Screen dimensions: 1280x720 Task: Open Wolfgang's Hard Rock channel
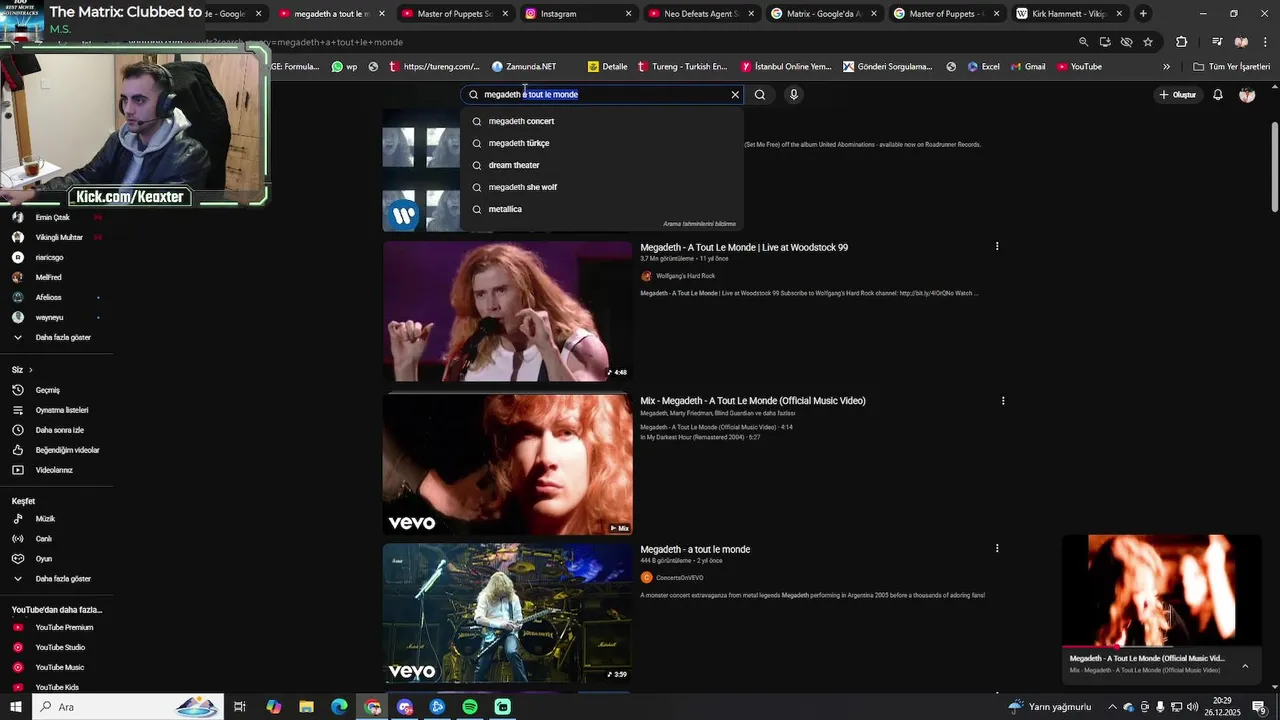[x=685, y=276]
